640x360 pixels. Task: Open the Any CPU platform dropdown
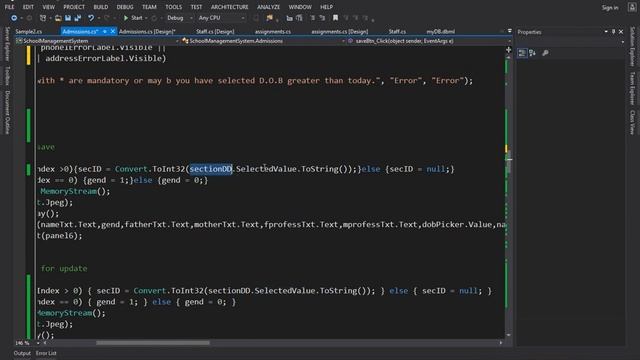221,18
